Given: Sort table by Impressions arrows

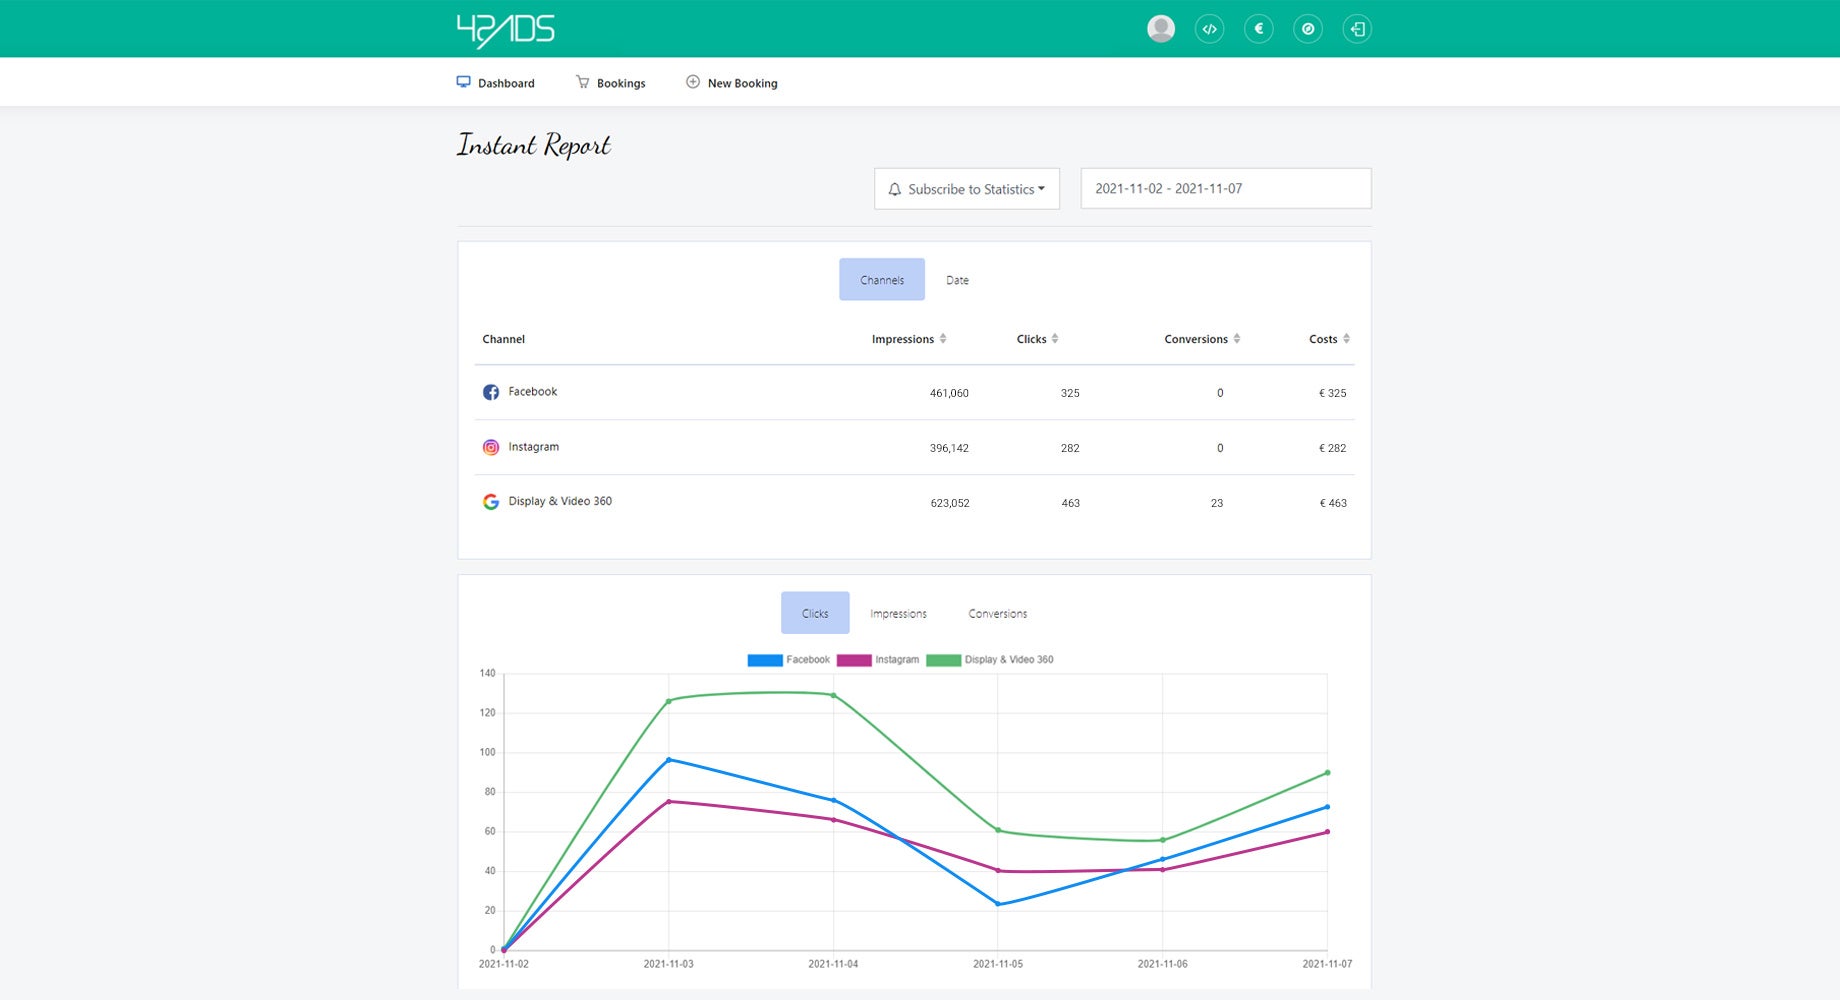Looking at the screenshot, I should 943,339.
